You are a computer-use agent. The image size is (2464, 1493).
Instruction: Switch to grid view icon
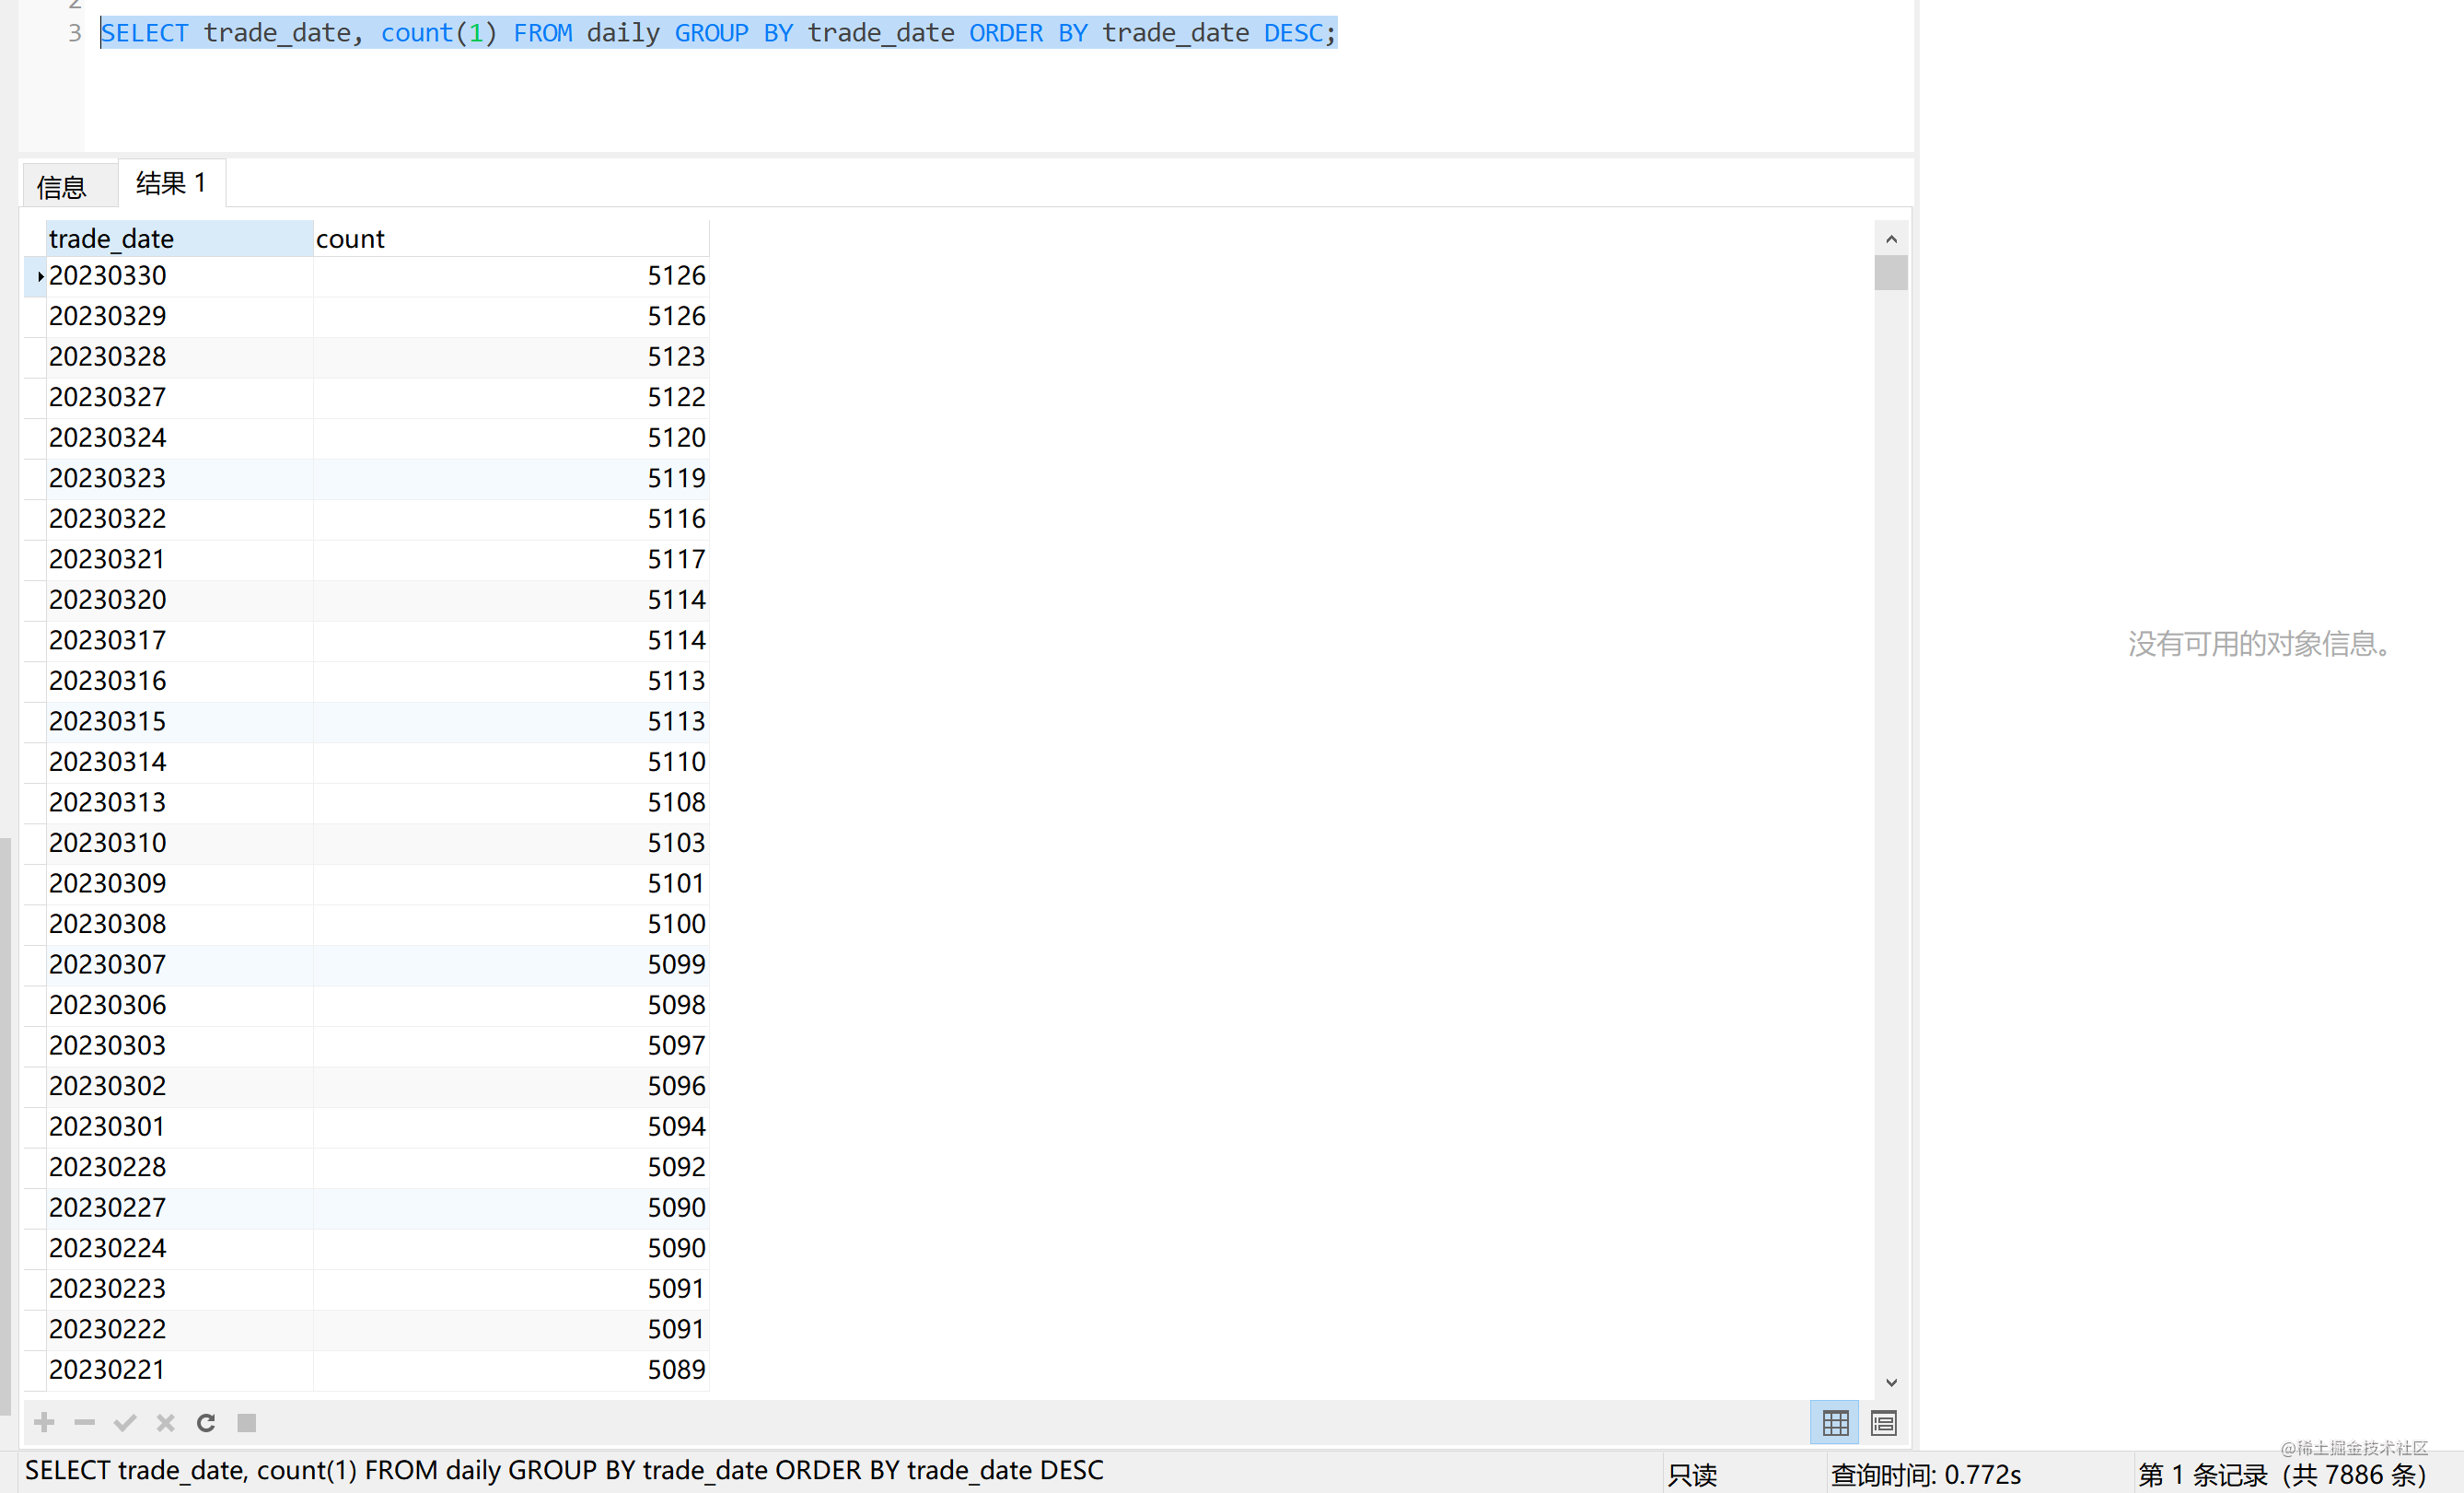[1835, 1422]
